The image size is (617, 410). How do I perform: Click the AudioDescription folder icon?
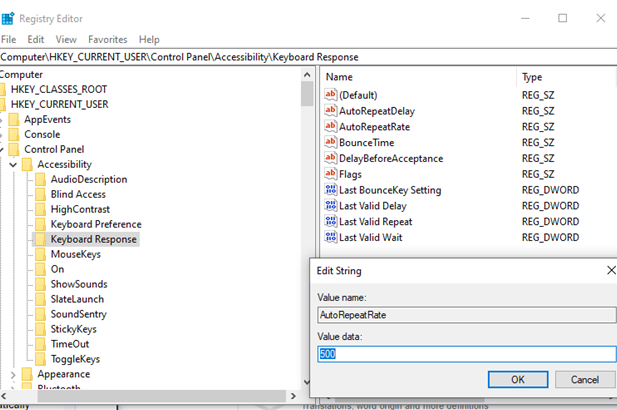tap(40, 179)
